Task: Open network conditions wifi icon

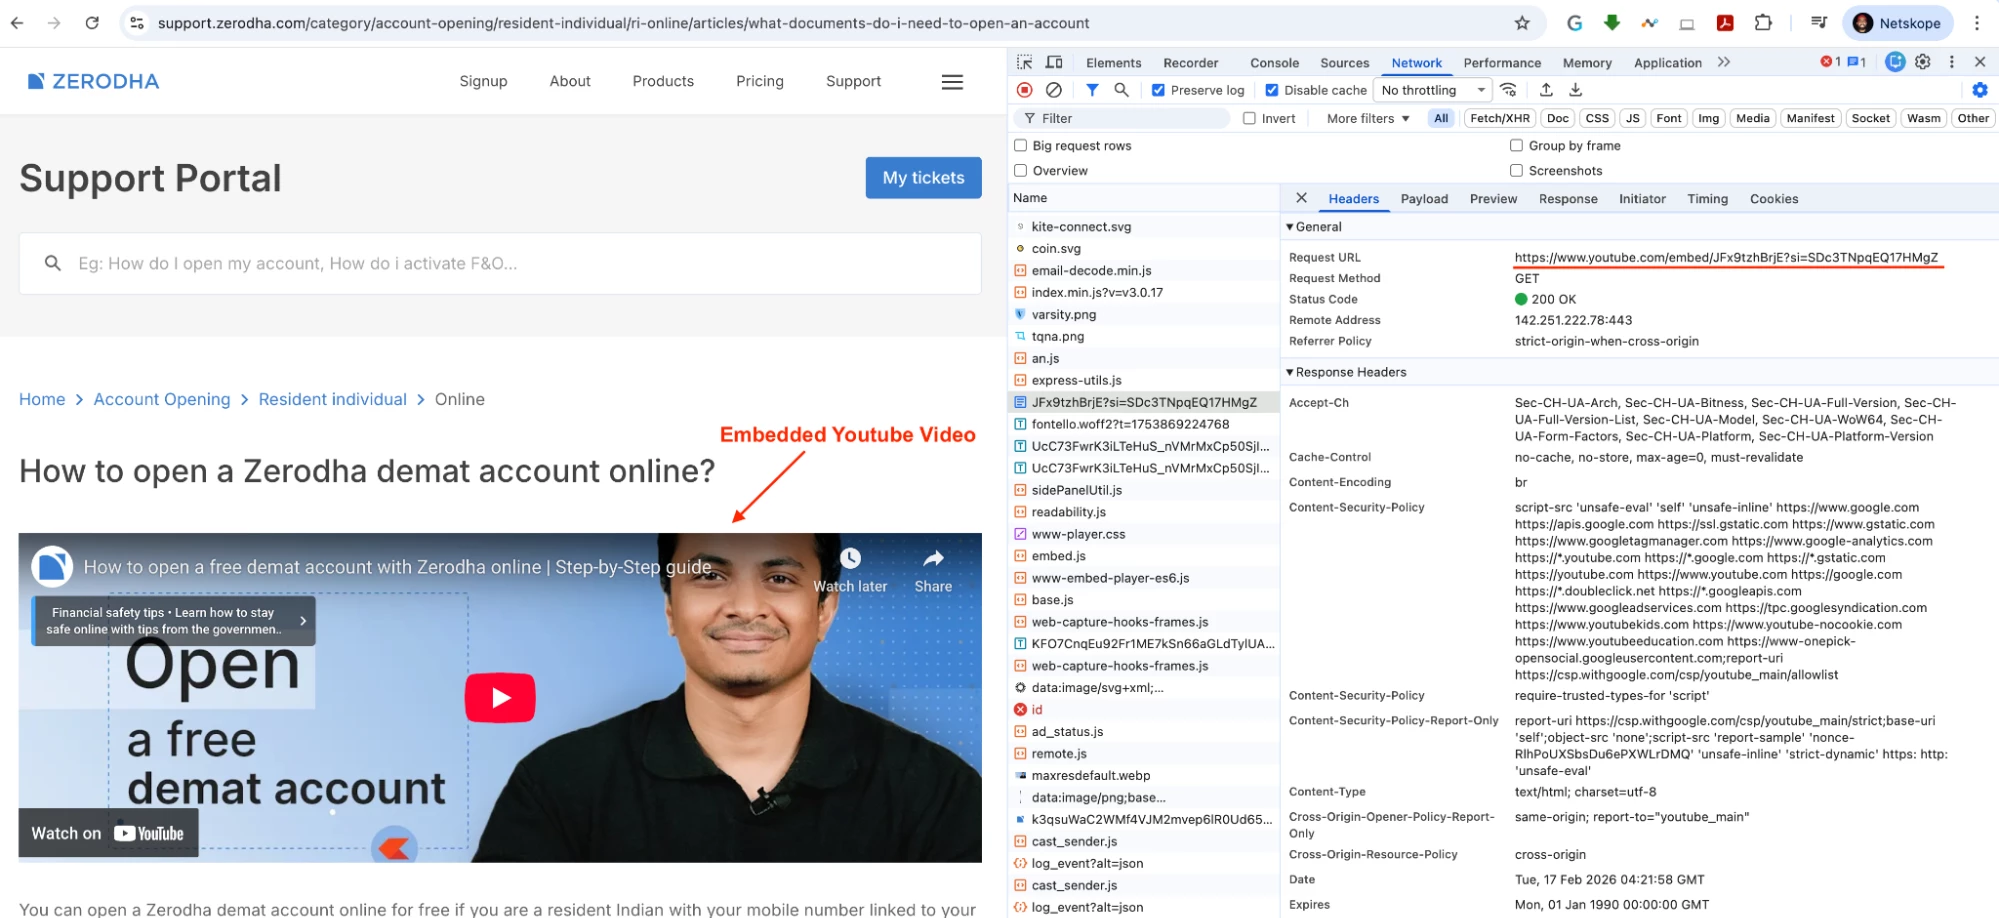Action: 1509,90
